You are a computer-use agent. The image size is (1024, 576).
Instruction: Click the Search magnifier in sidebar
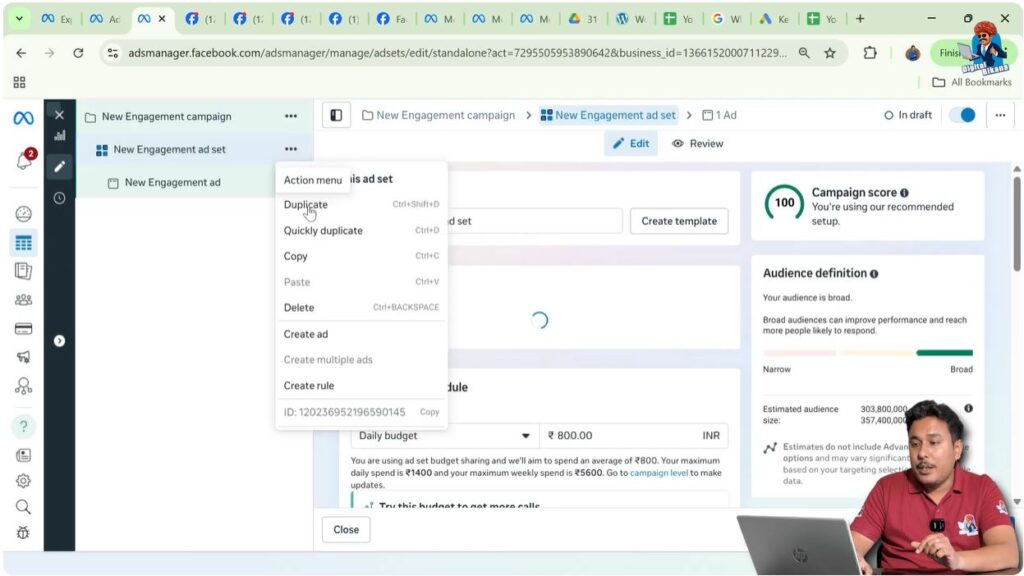click(x=24, y=507)
